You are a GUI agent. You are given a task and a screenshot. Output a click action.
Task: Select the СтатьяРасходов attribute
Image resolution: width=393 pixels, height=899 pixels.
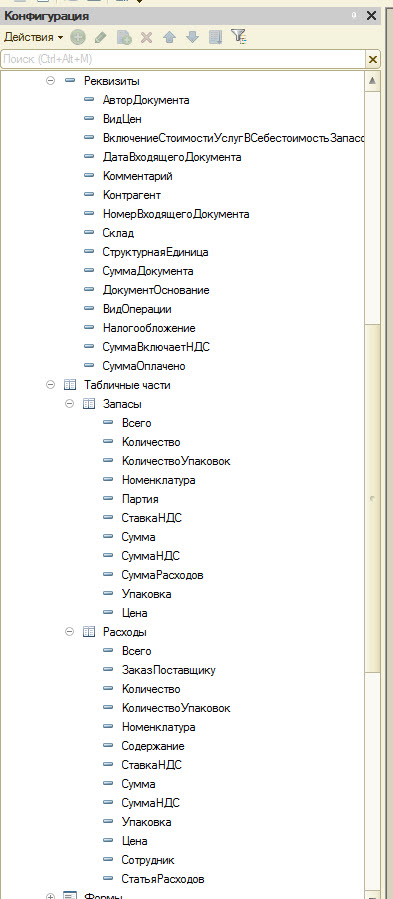163,879
